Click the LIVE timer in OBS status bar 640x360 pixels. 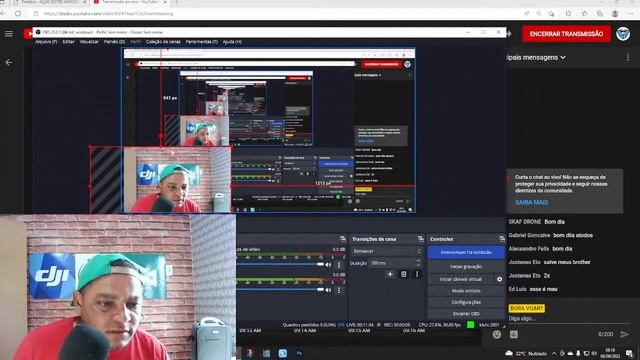click(360, 325)
